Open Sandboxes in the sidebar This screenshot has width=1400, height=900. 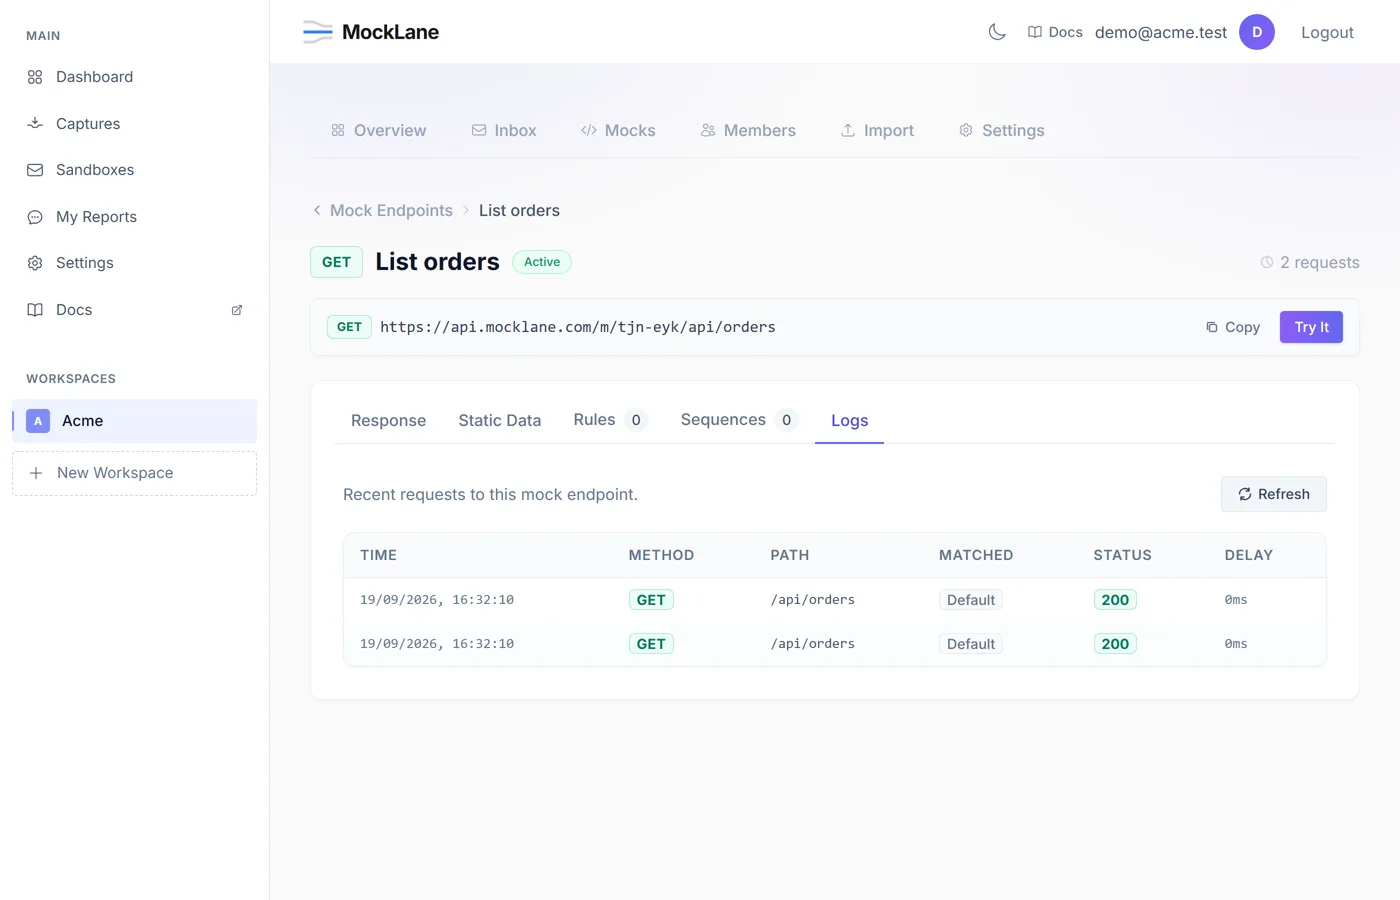tap(134, 170)
